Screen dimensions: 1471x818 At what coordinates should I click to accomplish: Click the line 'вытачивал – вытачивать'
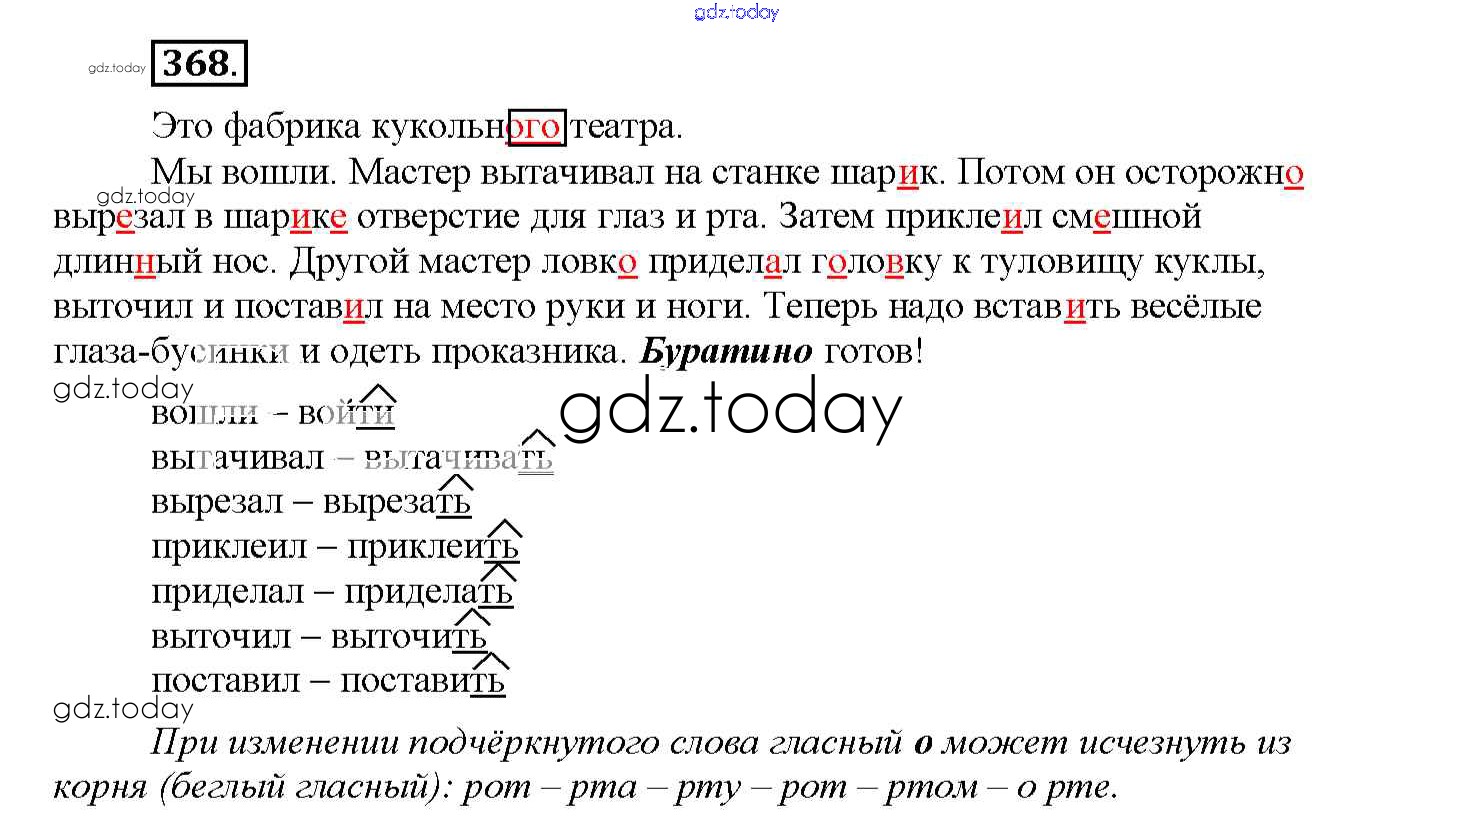click(351, 457)
